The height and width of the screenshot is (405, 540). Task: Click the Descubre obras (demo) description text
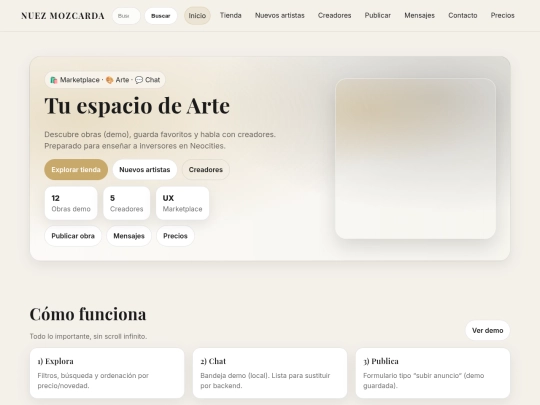click(160, 140)
